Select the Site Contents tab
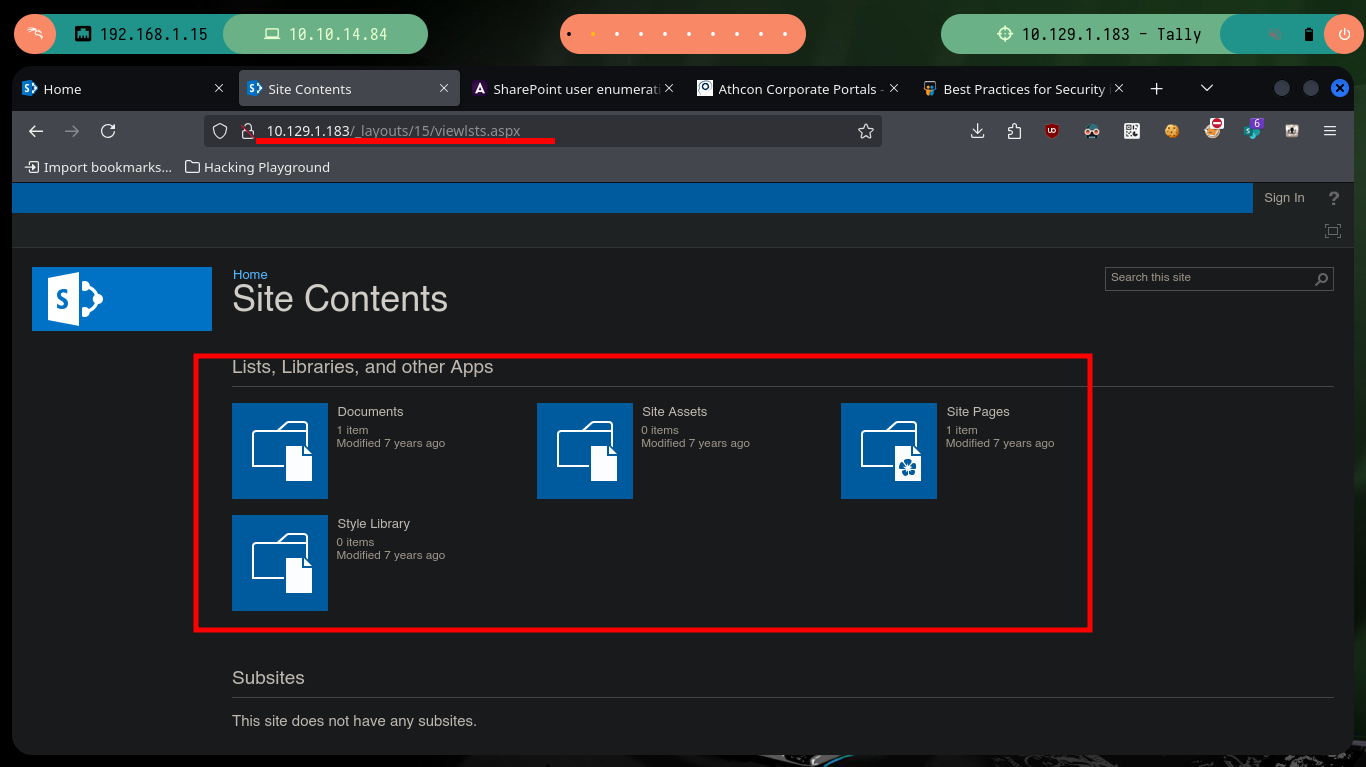 (x=349, y=89)
